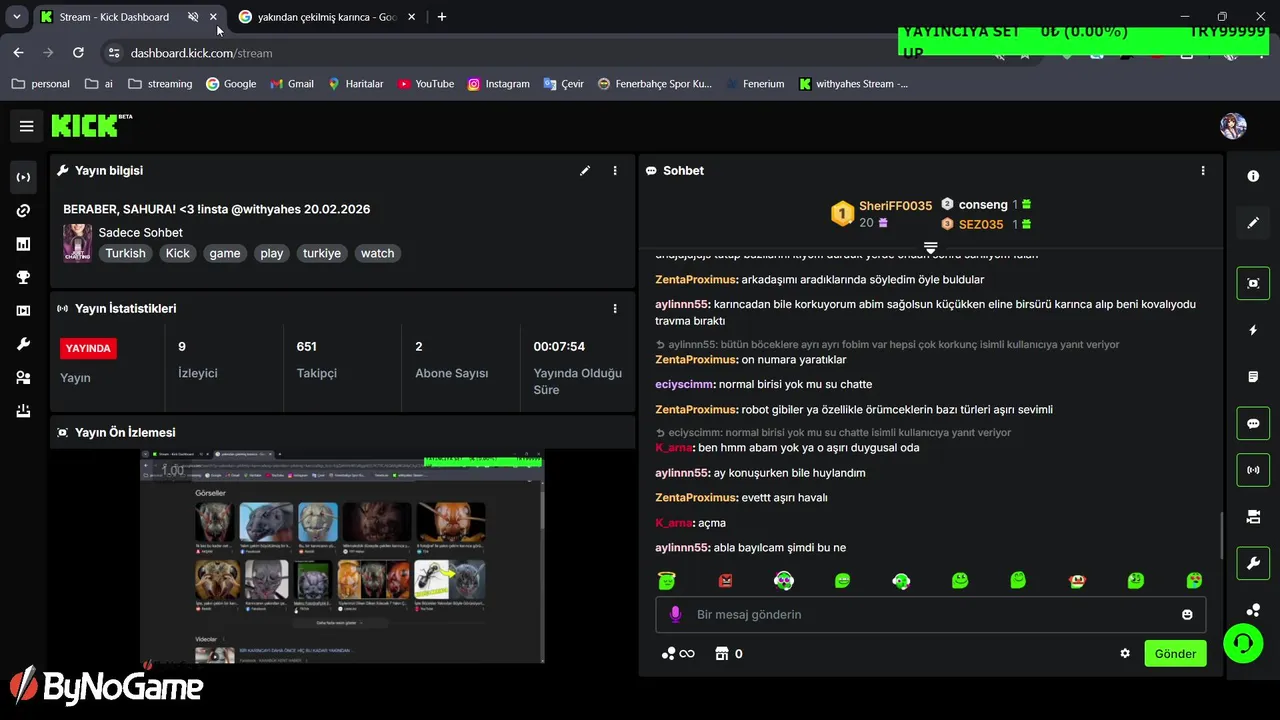Viewport: 1280px width, 720px height.
Task: Open the community people icon in left sidebar
Action: [23, 378]
